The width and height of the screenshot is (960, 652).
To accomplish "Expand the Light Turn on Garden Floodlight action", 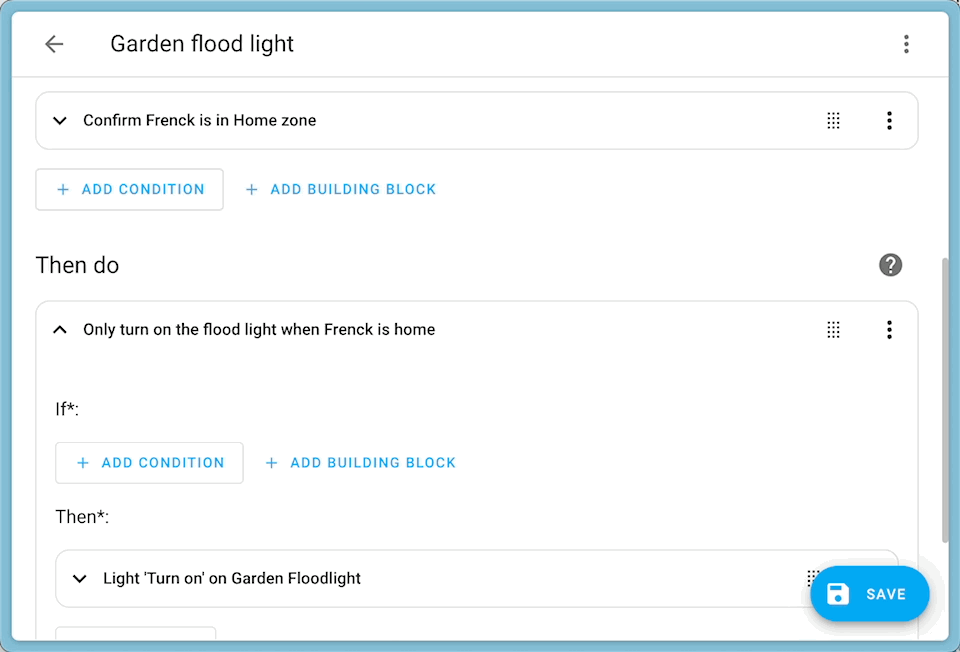I will (79, 578).
